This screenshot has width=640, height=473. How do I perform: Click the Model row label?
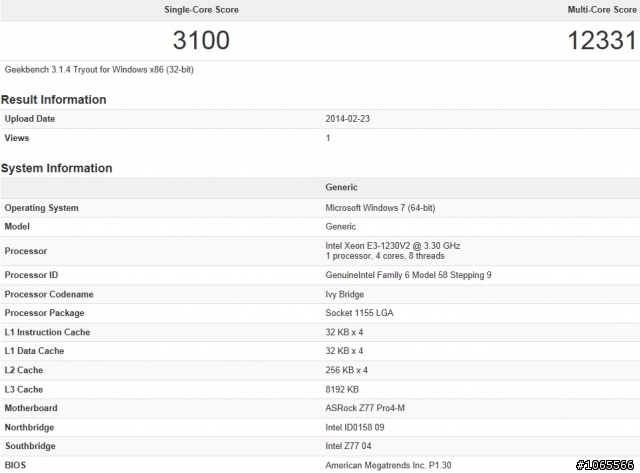click(17, 227)
